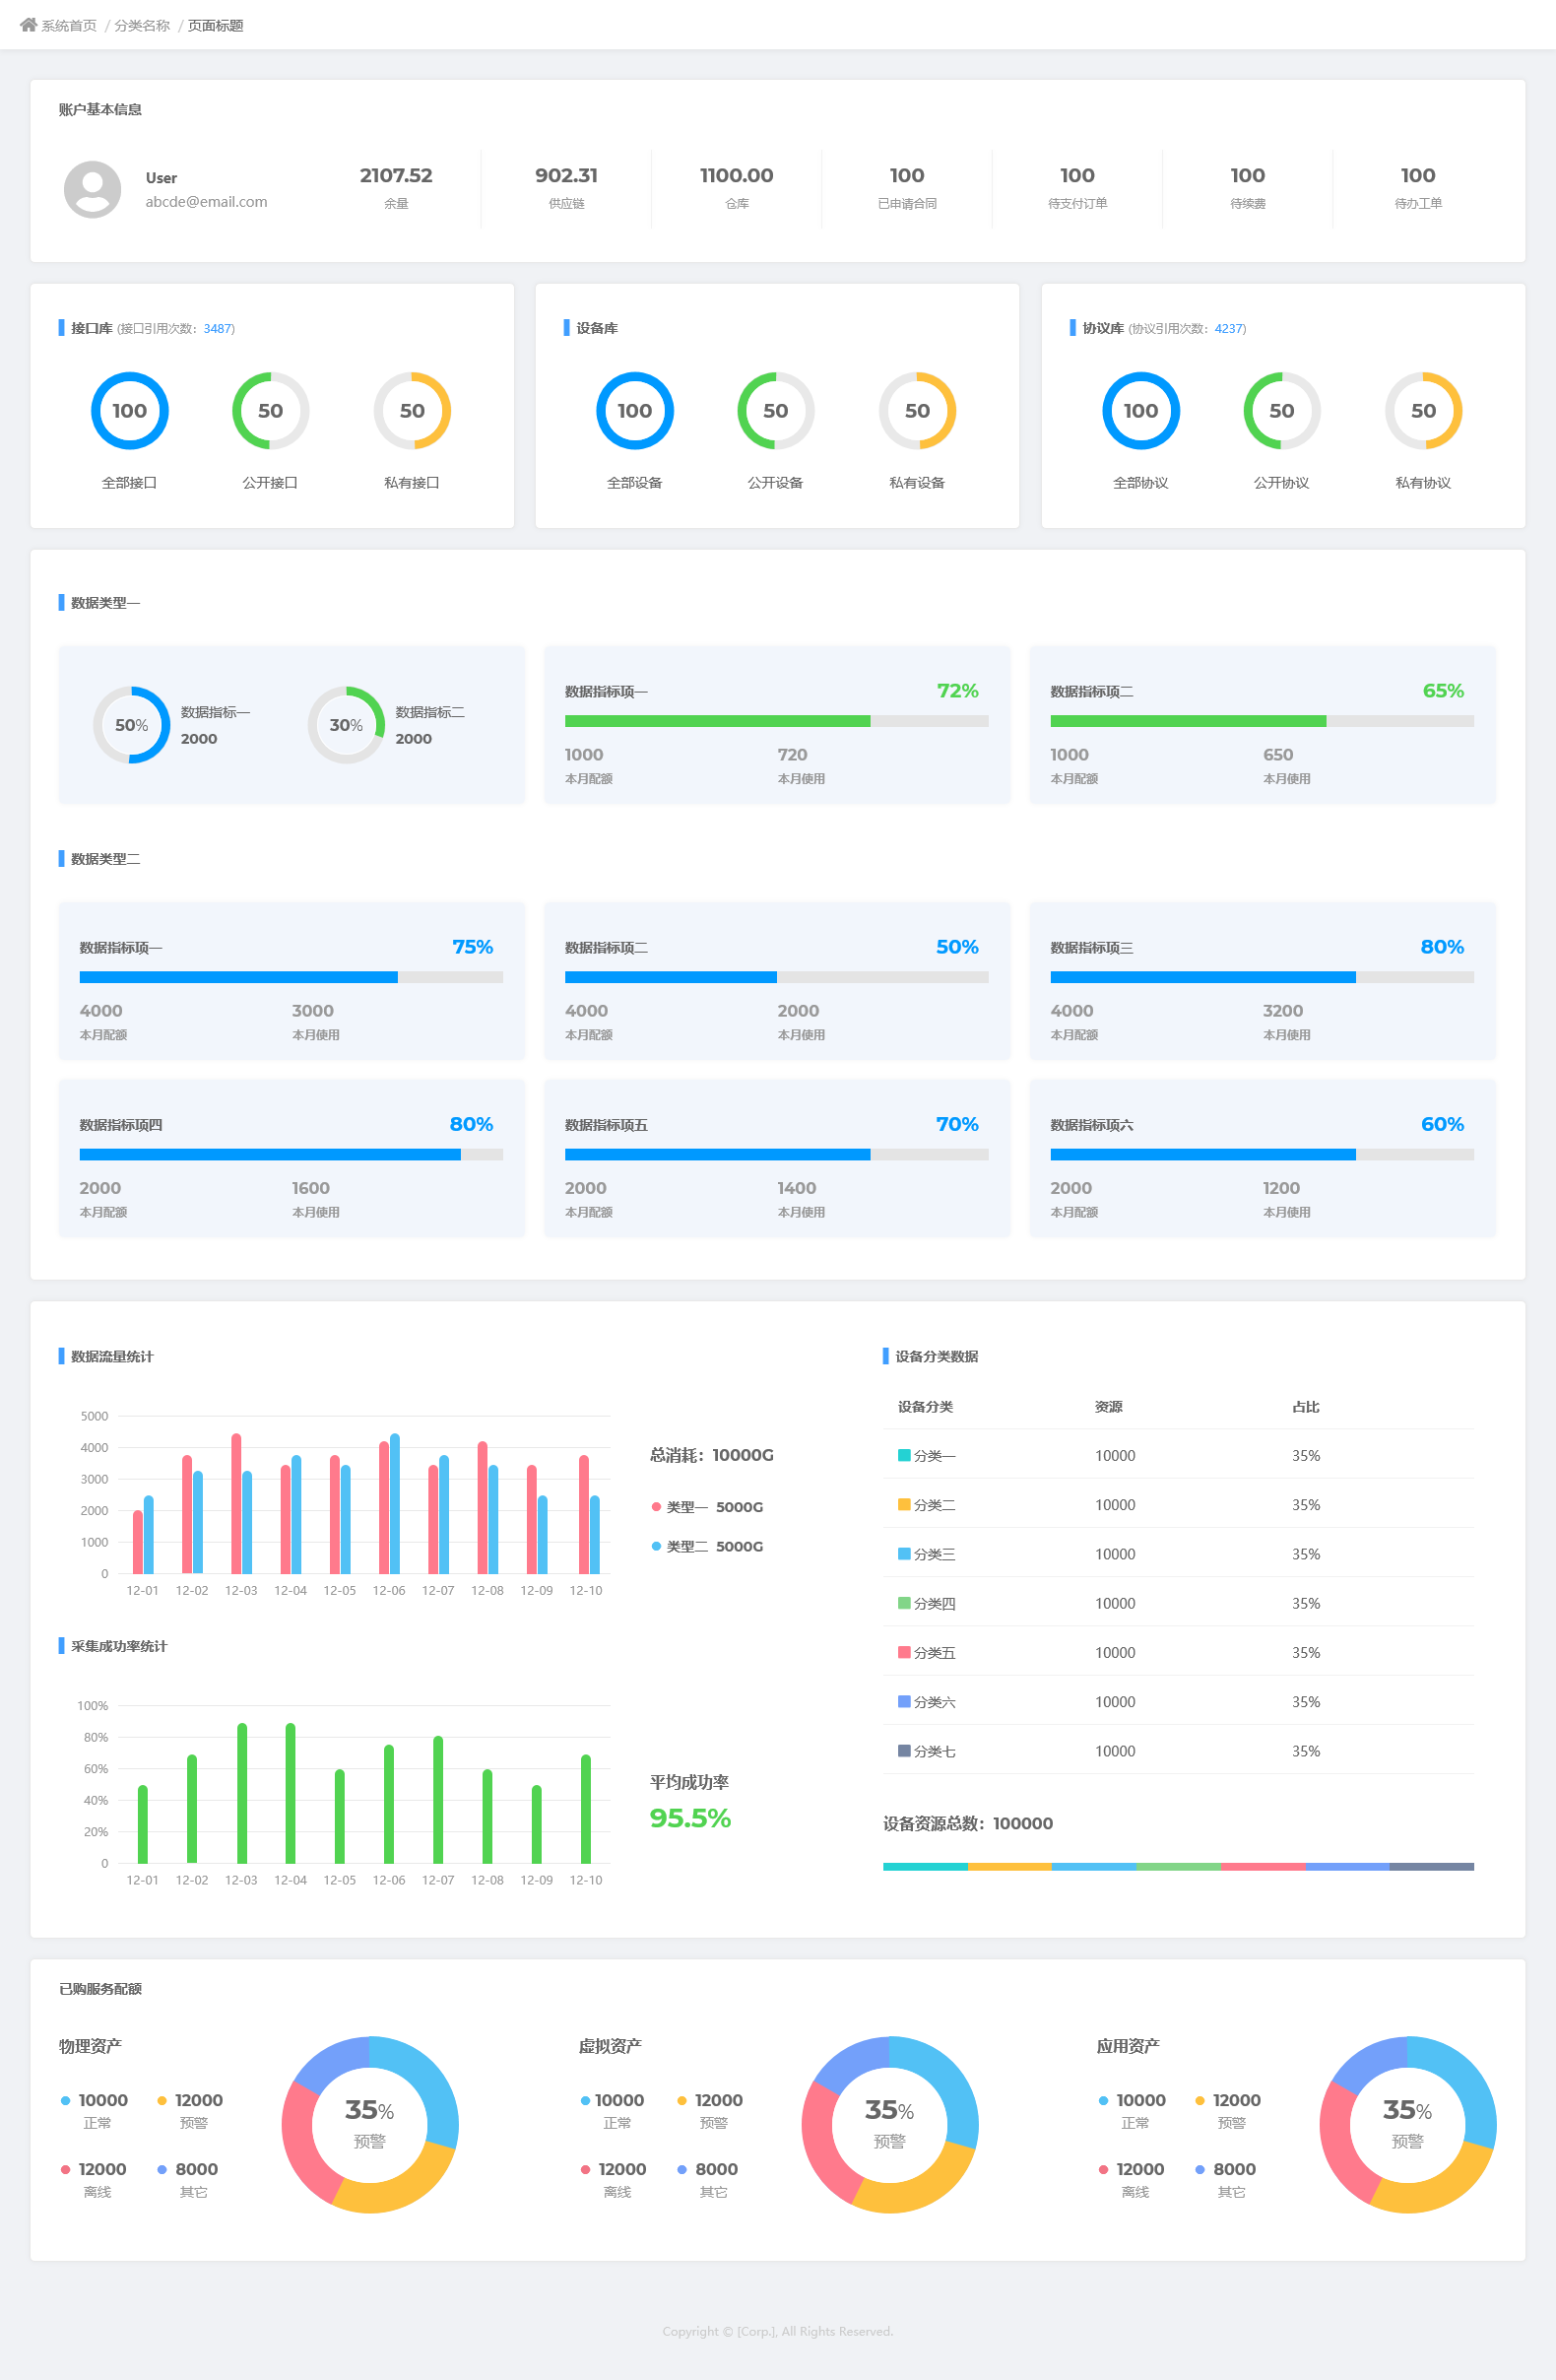Click the user avatar icon
The width and height of the screenshot is (1556, 2380).
tap(93, 189)
